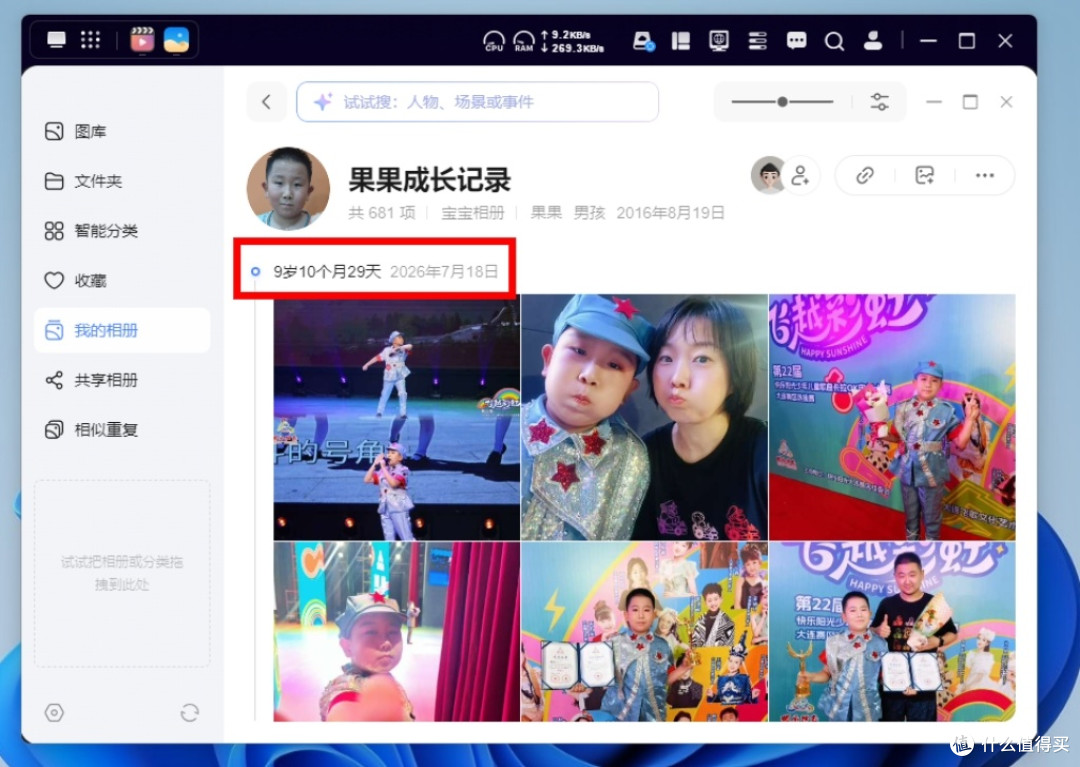This screenshot has height=767, width=1080.
Task: Open 共享相册 in the sidebar
Action: point(121,380)
